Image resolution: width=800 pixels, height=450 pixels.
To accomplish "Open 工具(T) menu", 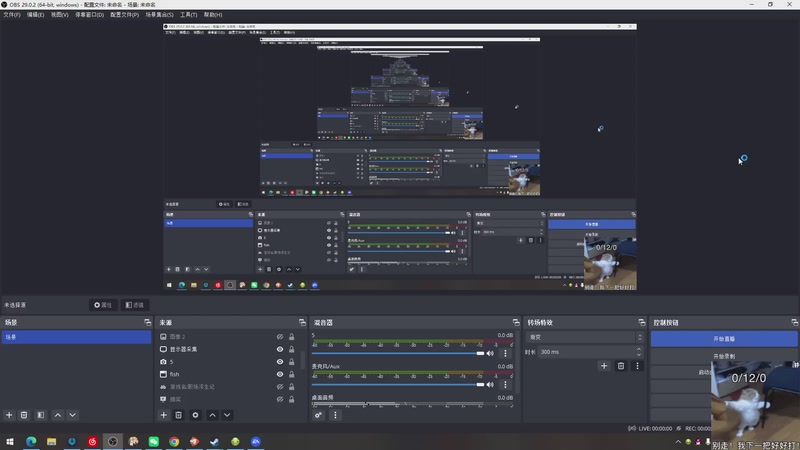I will [188, 15].
